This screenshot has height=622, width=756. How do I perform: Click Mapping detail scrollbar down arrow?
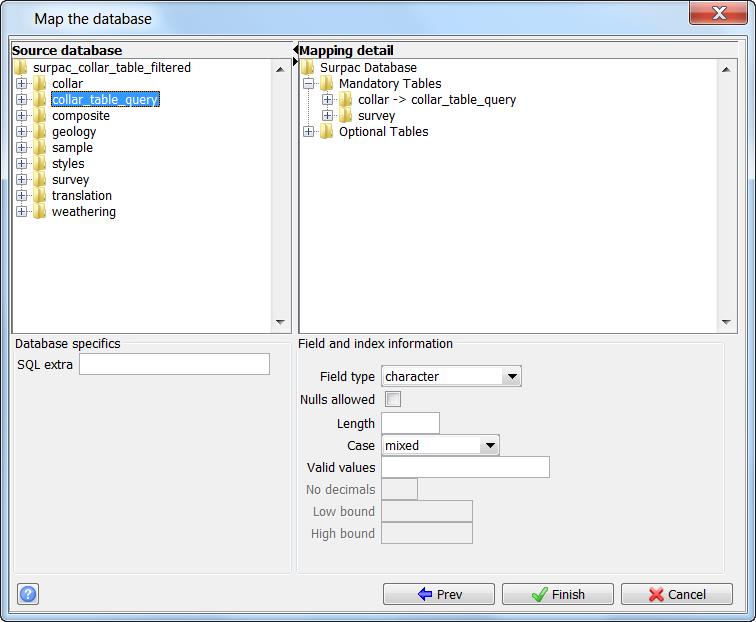coord(726,322)
